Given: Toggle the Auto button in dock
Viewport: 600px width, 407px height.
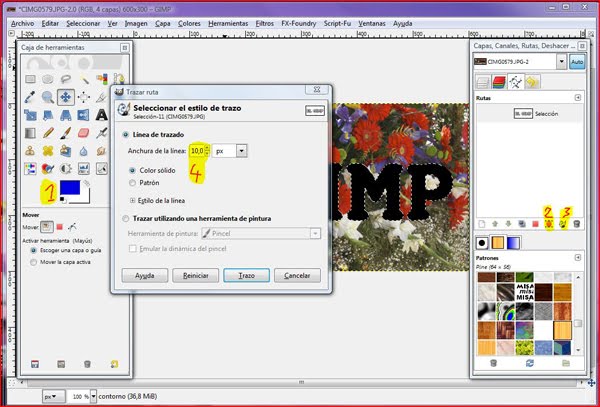Looking at the screenshot, I should (x=577, y=62).
